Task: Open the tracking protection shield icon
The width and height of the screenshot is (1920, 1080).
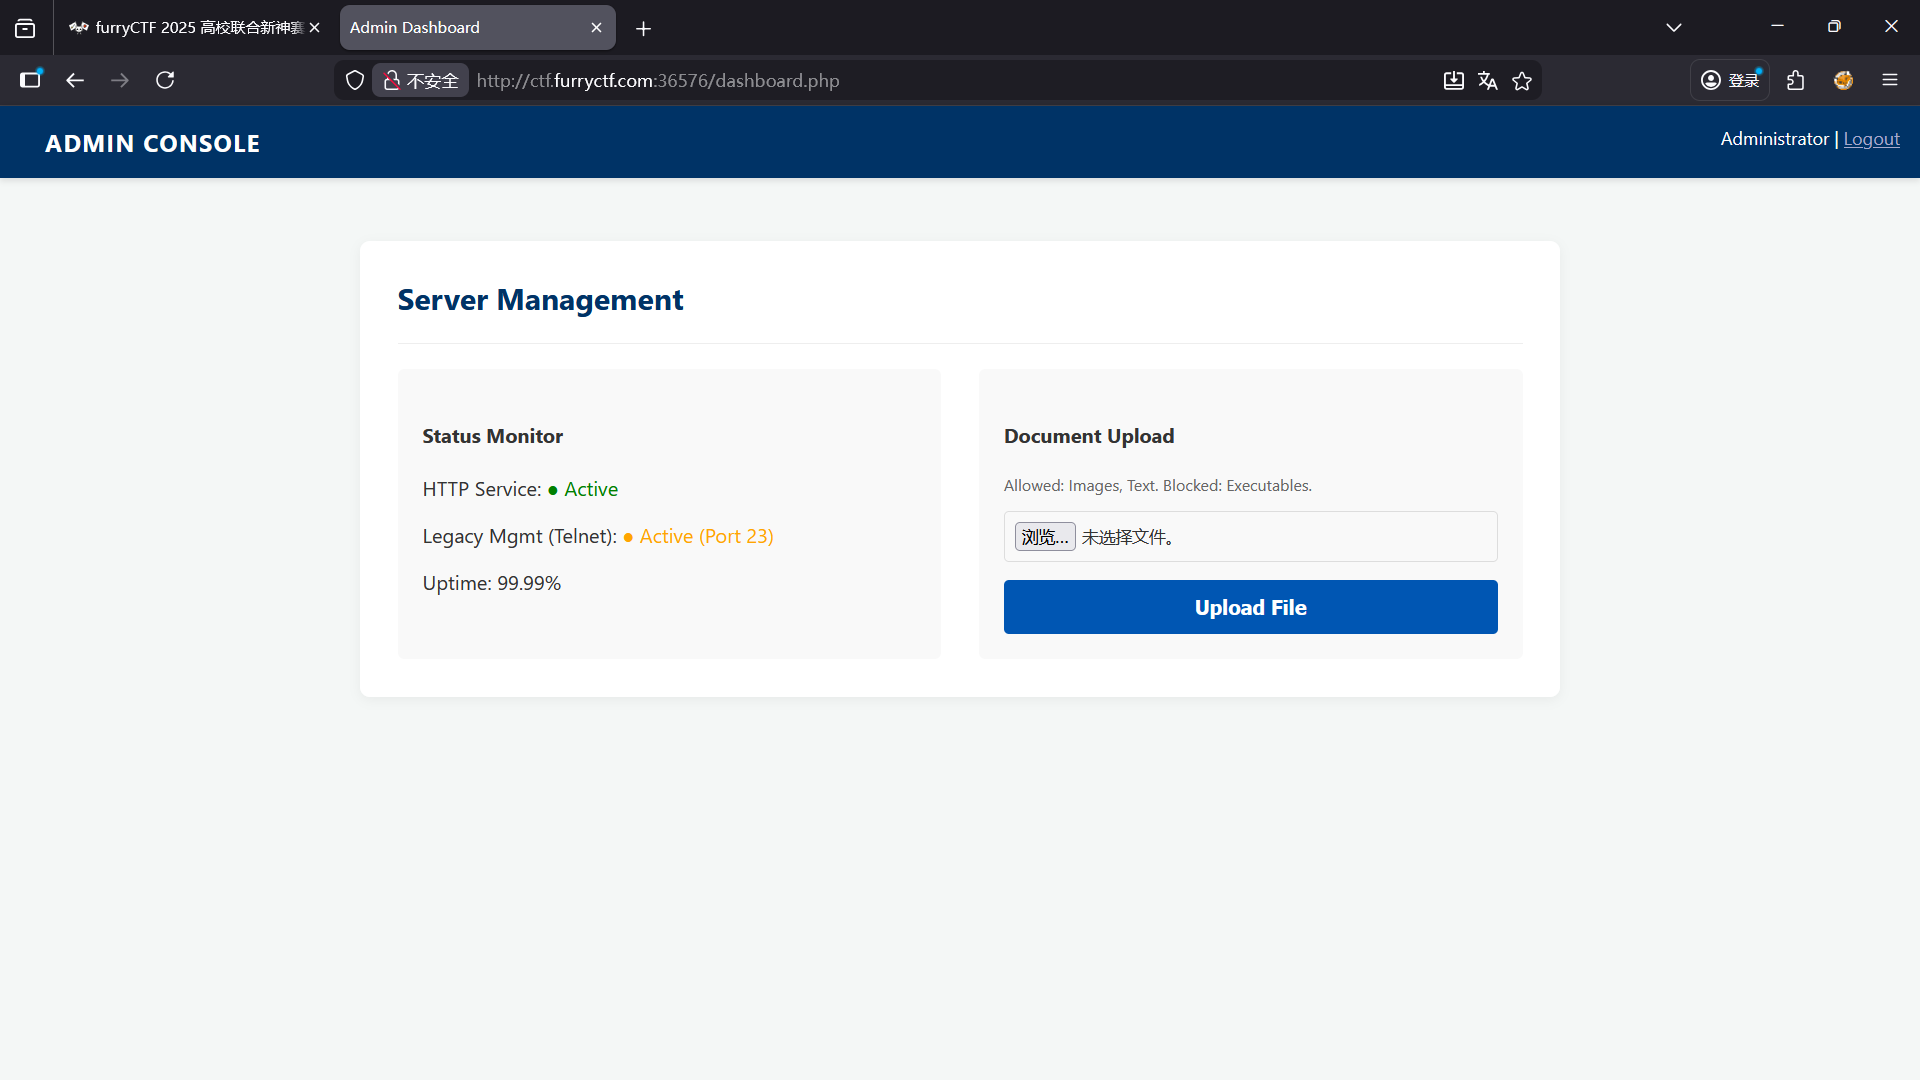Action: coord(354,80)
